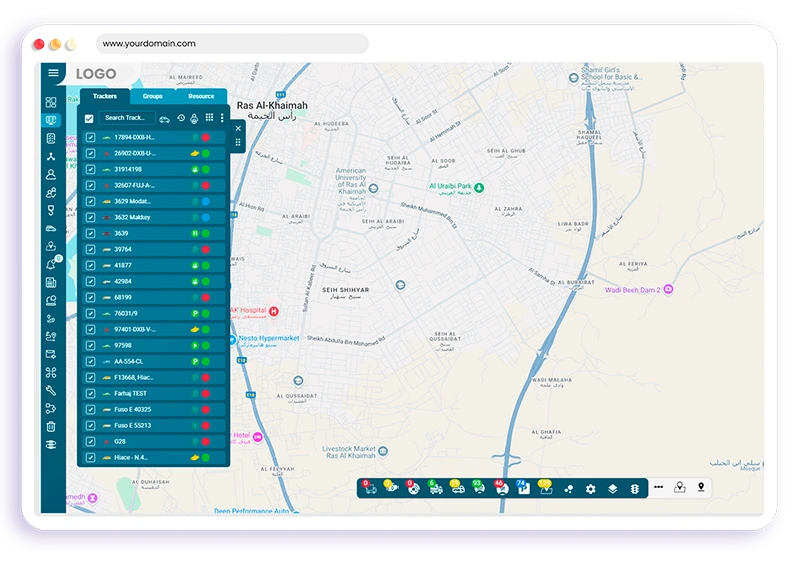800x580 pixels.
Task: Select the Fuso E 40325 tracker
Action: click(132, 409)
